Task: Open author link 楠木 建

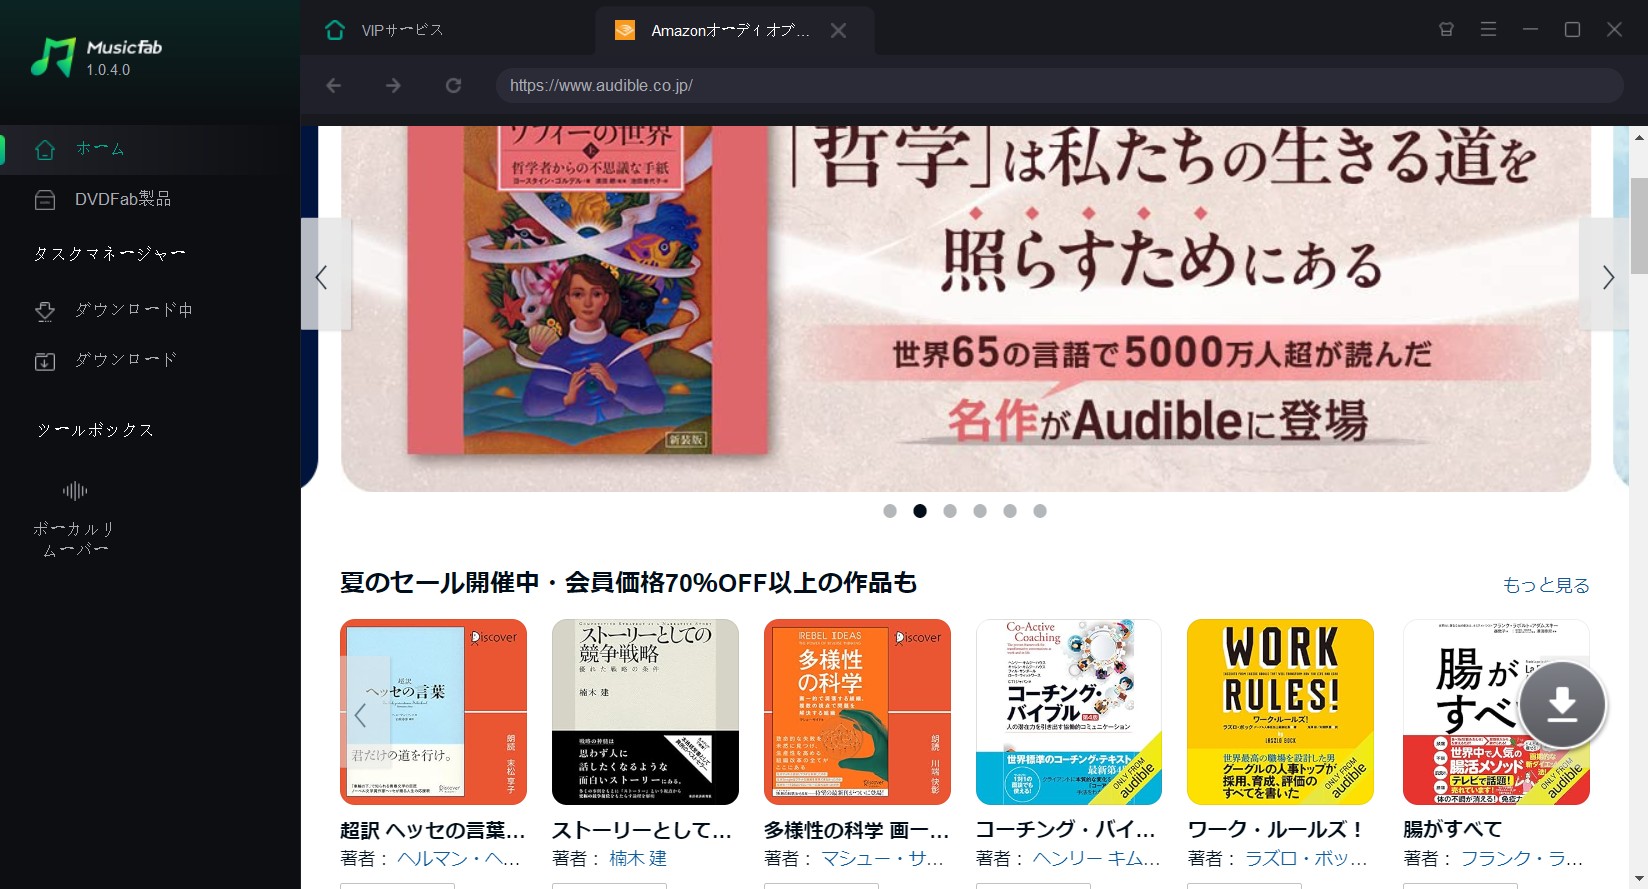Action: (638, 859)
